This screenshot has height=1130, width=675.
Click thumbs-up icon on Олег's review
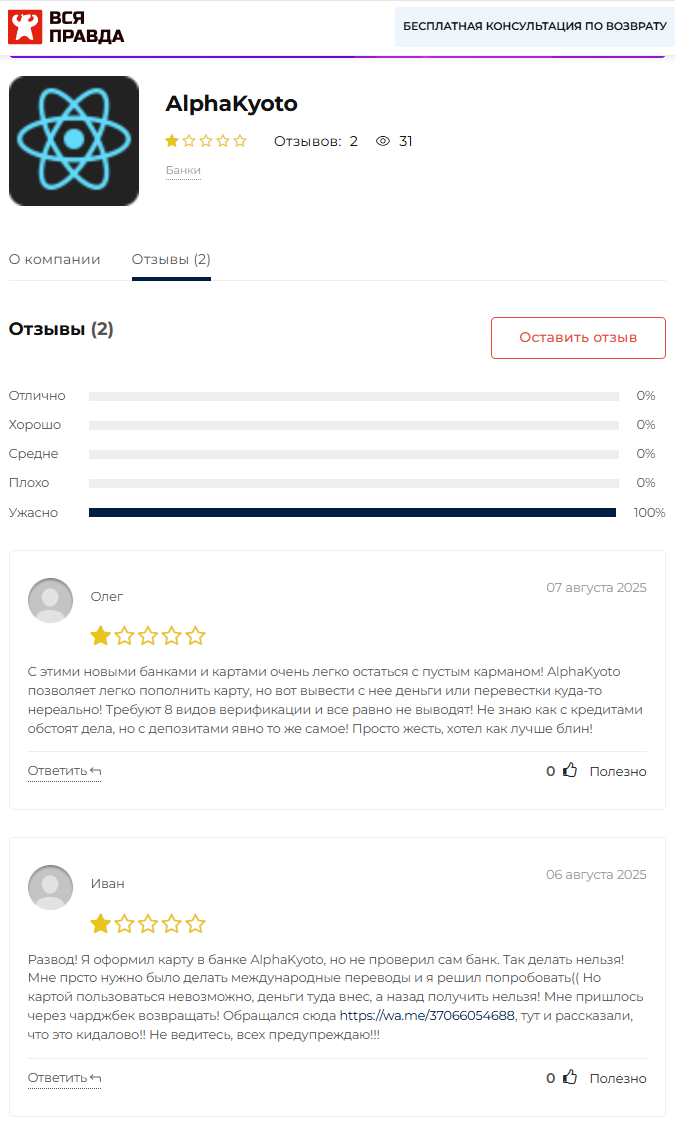pyautogui.click(x=570, y=770)
